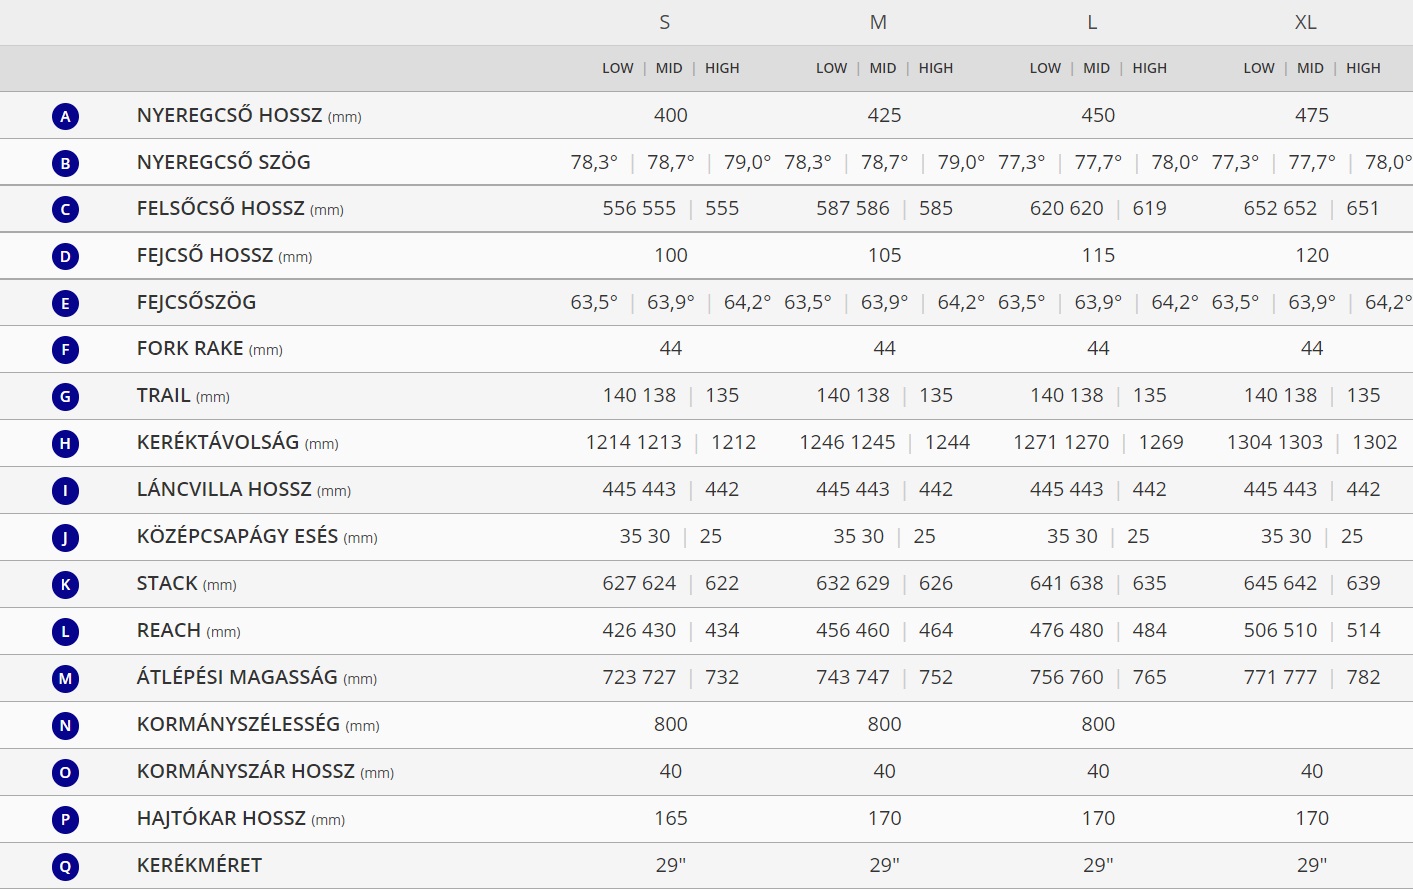Click MID under the M size
This screenshot has height=889, width=1413.
point(883,68)
